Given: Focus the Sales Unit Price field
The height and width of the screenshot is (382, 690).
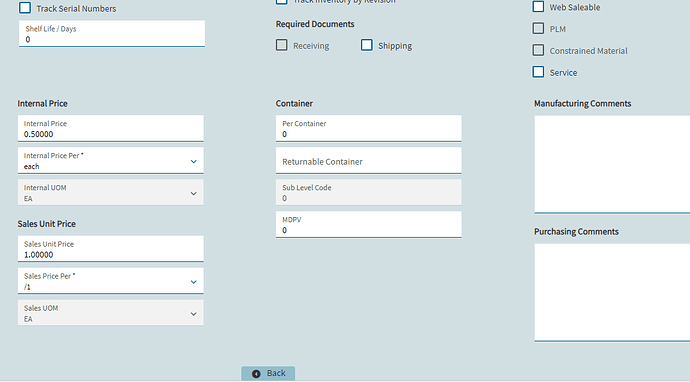Looking at the screenshot, I should (x=110, y=249).
